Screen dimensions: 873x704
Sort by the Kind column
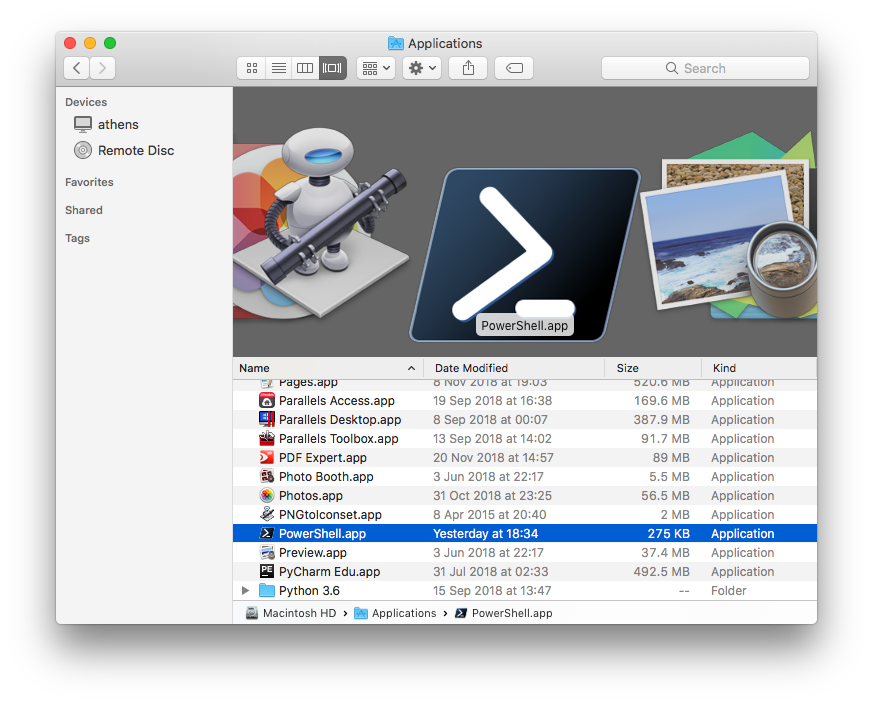coord(759,368)
